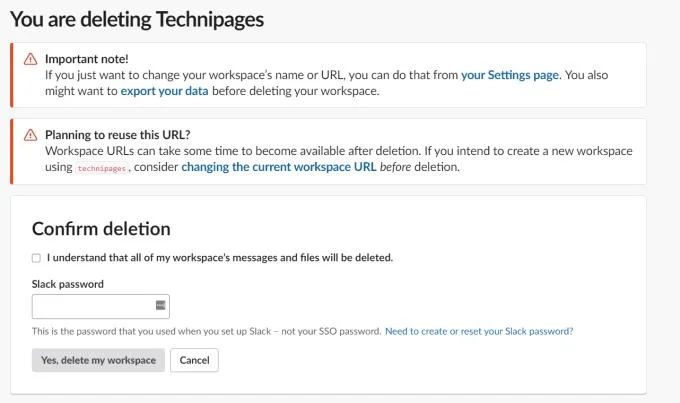The image size is (680, 403).
Task: Click 'This is the password that you used' hint text
Action: [206, 331]
